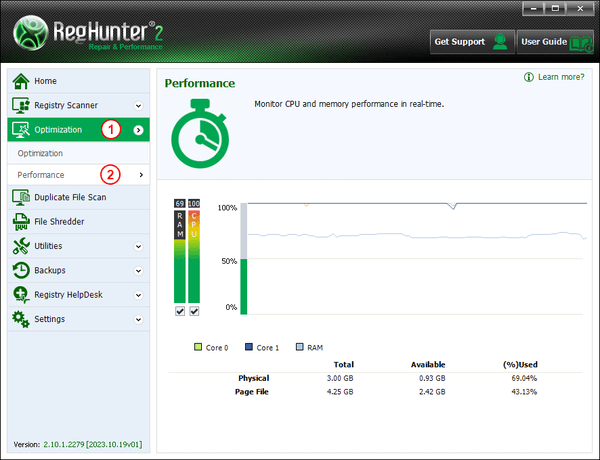
Task: Click the File Shredder icon
Action: (x=20, y=222)
